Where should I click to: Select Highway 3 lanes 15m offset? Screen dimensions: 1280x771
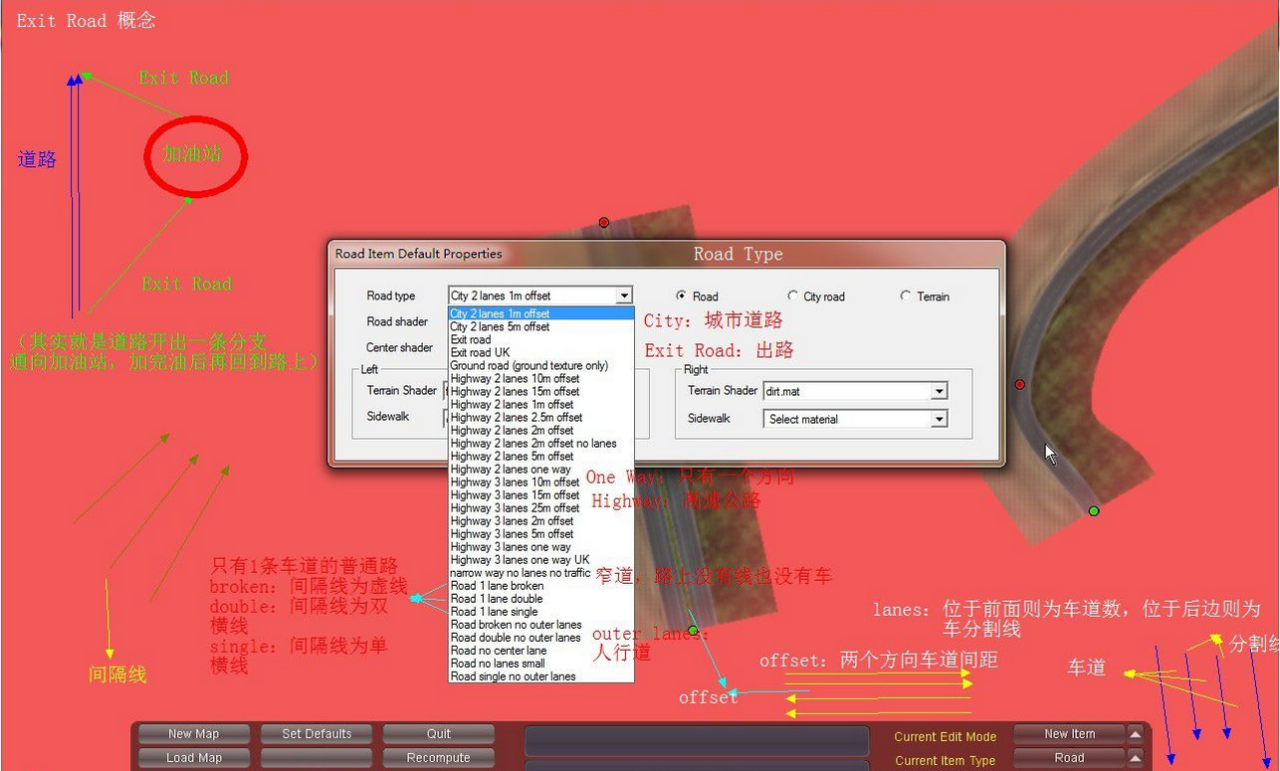(x=541, y=495)
